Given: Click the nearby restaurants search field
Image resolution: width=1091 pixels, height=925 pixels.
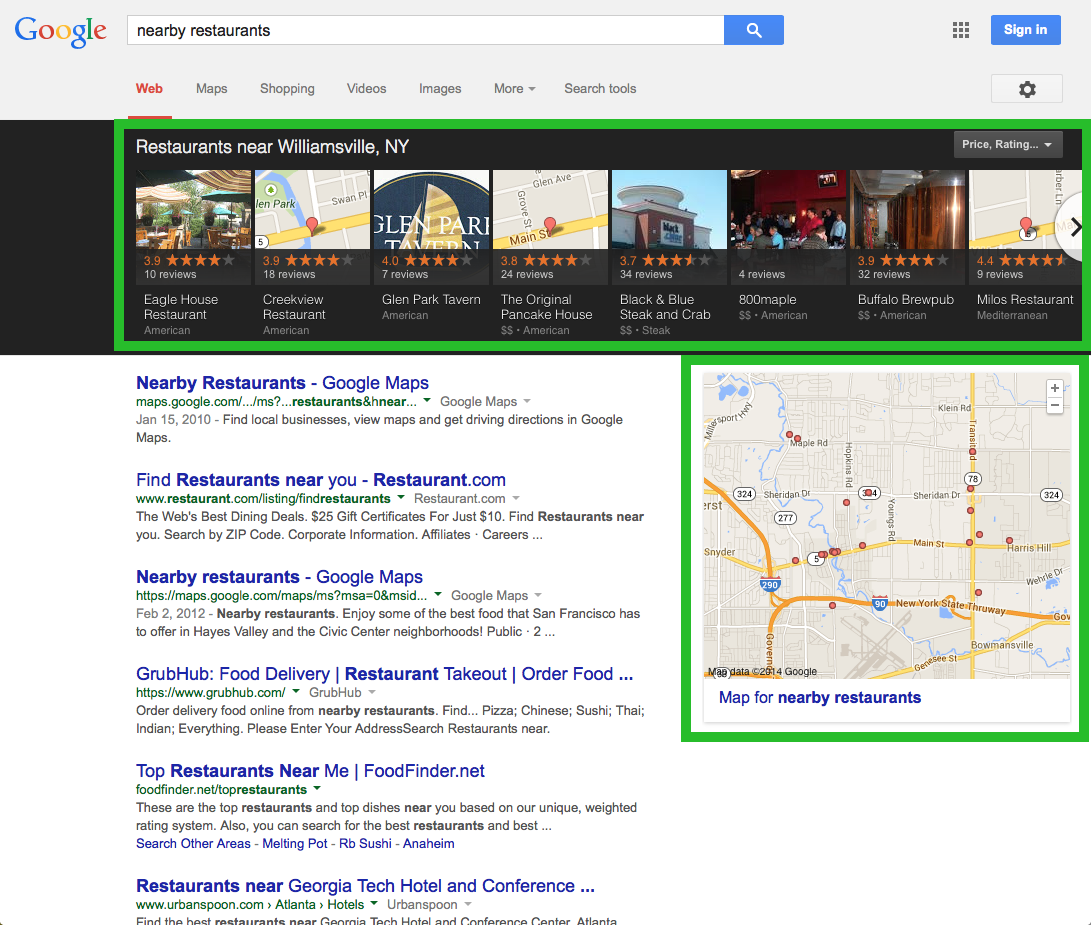Looking at the screenshot, I should pos(425,30).
